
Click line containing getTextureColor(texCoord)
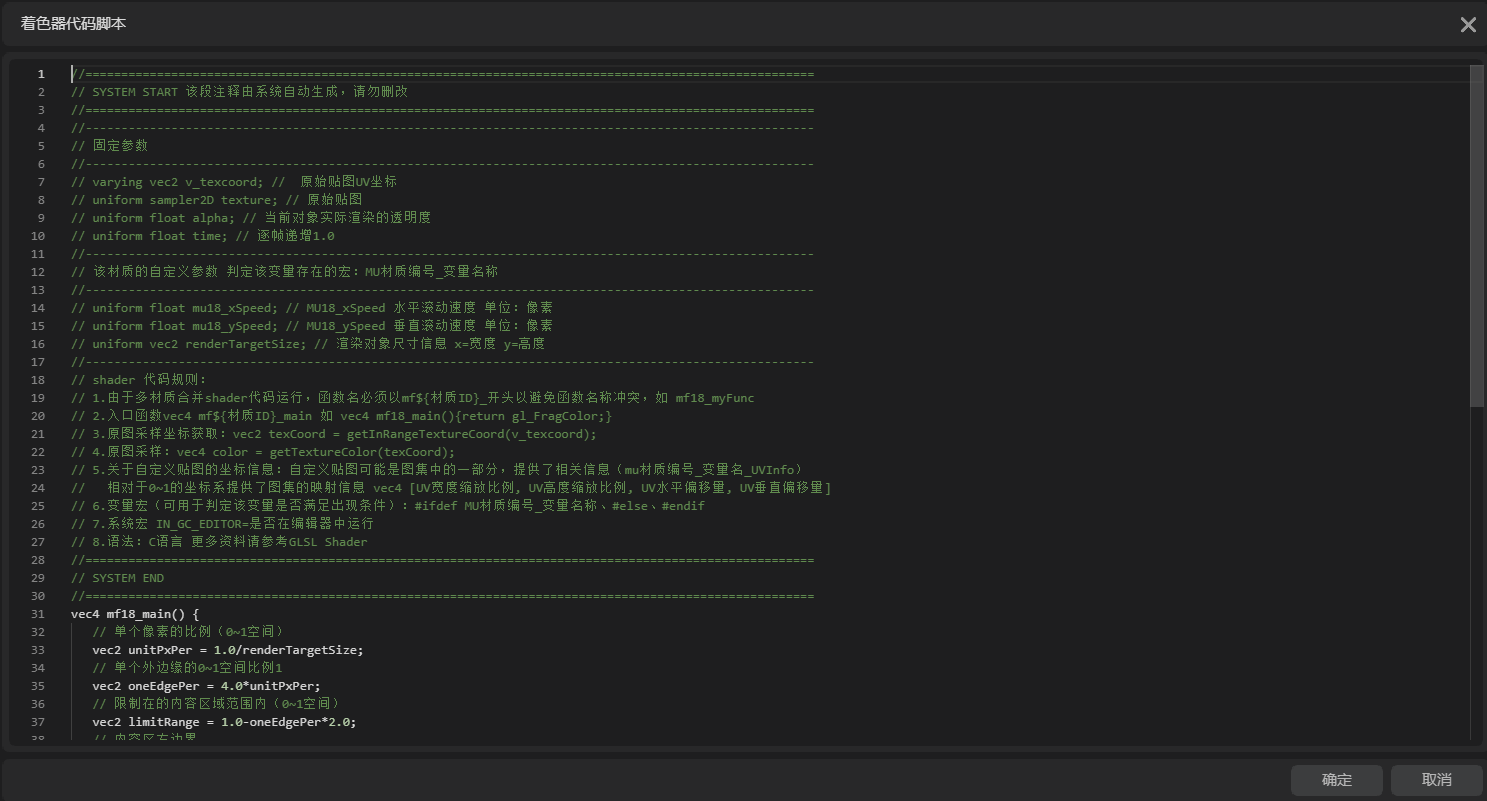(x=262, y=452)
